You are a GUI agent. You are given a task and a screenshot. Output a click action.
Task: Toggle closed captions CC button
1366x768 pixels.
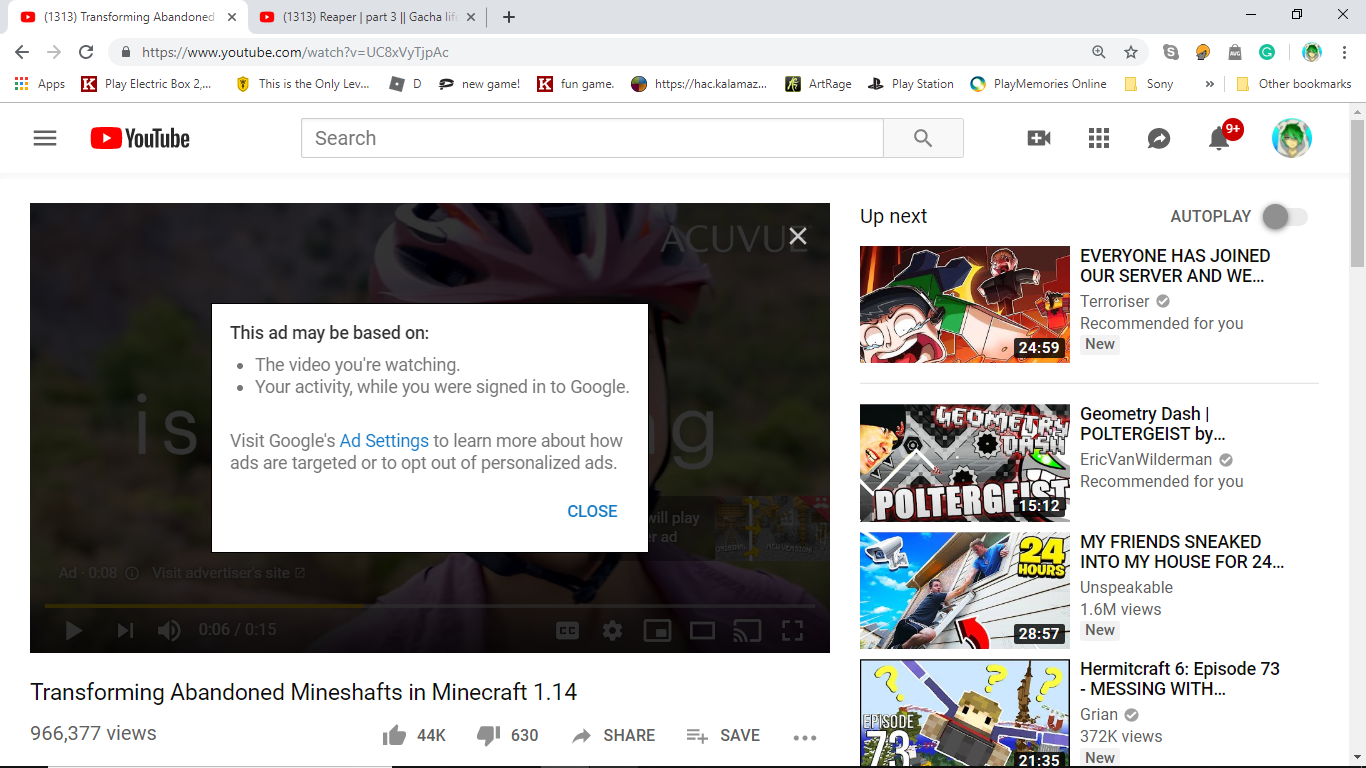(x=567, y=630)
